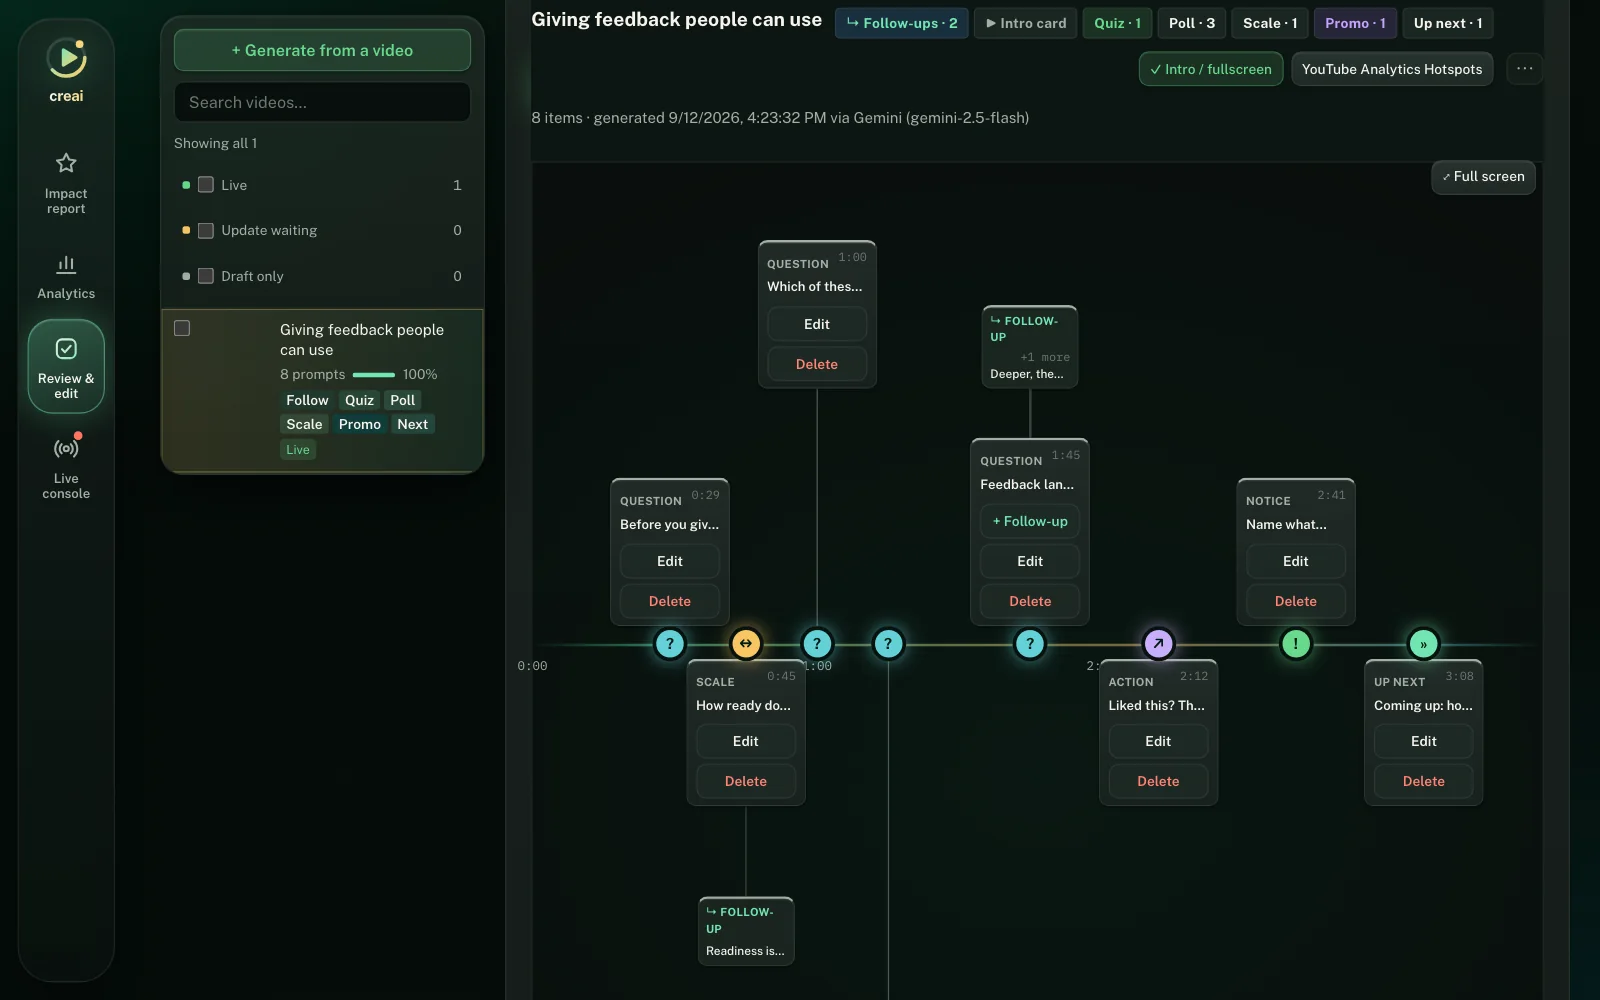
Task: Click the Quiz tag on video card
Action: tap(359, 400)
